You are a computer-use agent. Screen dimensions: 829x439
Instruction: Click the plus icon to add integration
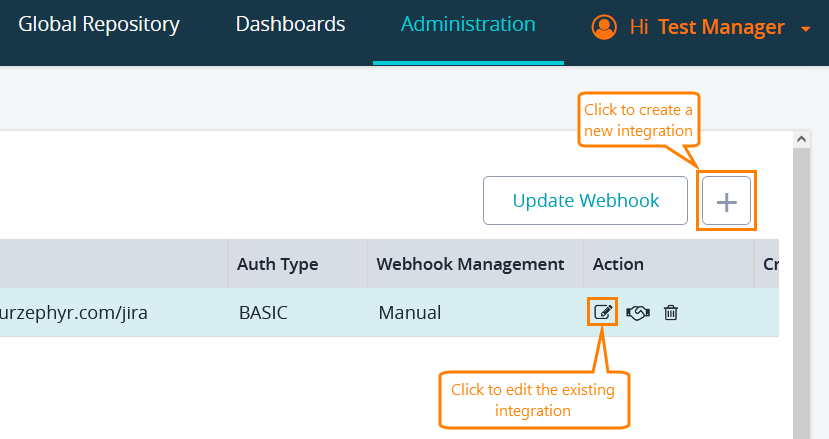coord(726,201)
